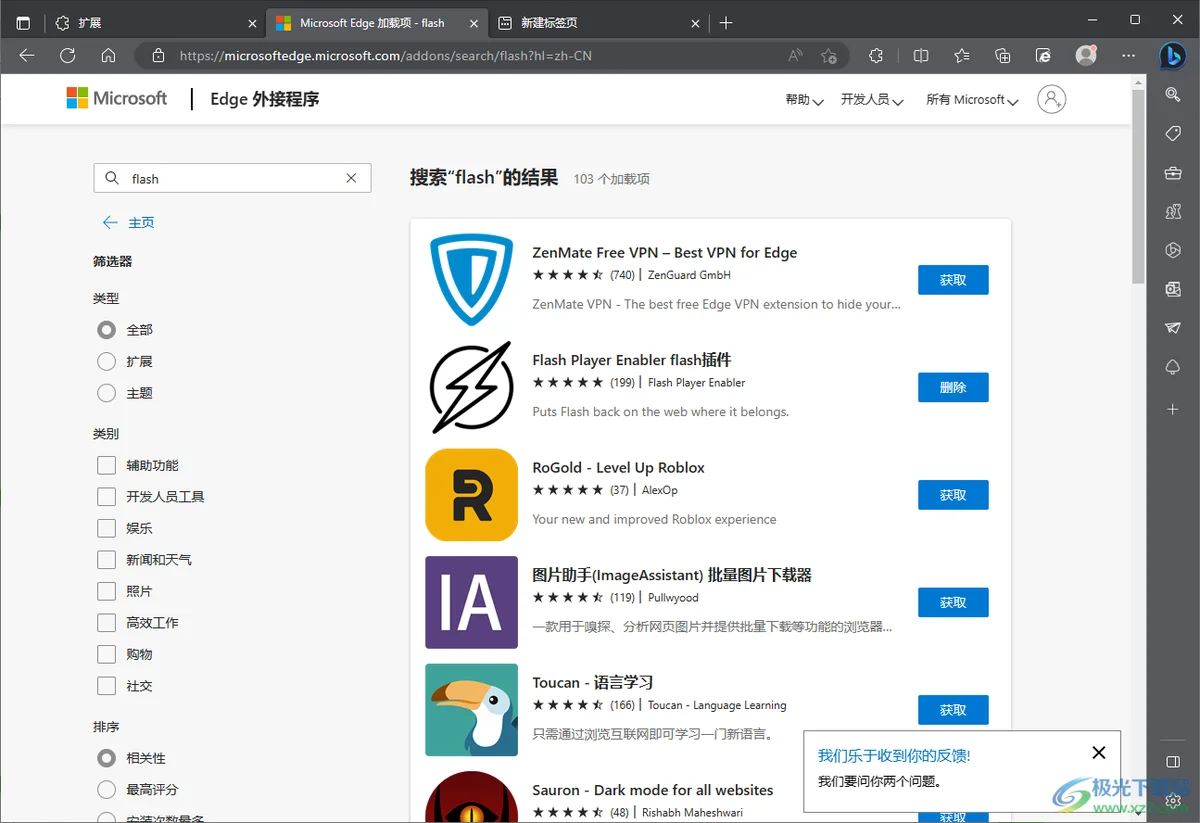Sort results by 最高评分

tap(107, 790)
